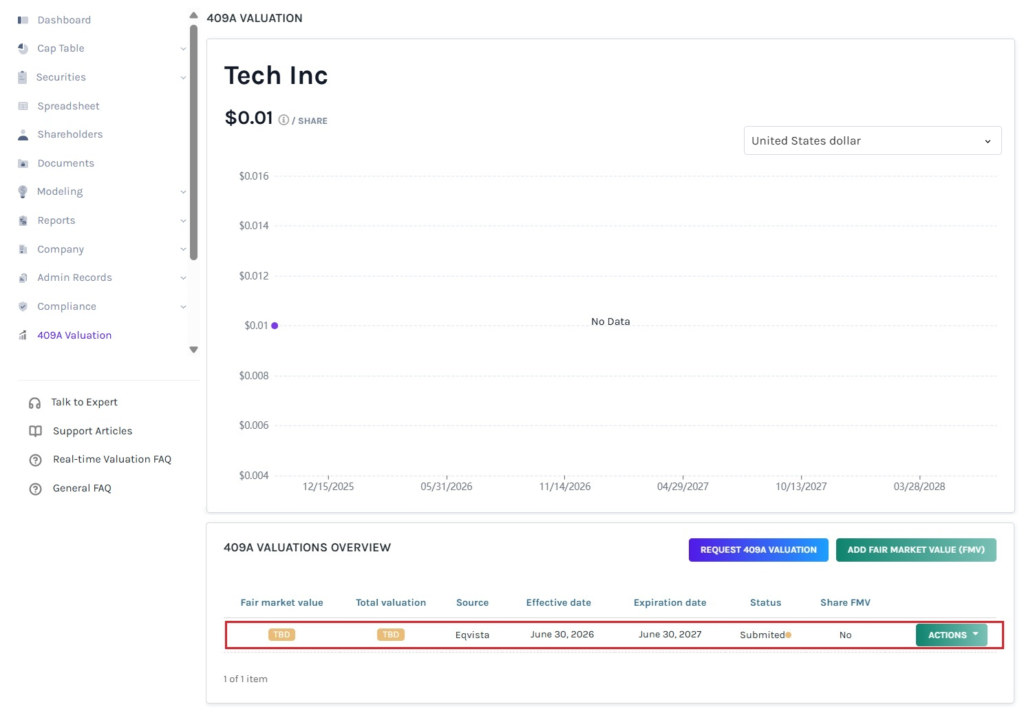Click Request 409A Valuation button
Image resolution: width=1024 pixels, height=709 pixels.
click(758, 550)
